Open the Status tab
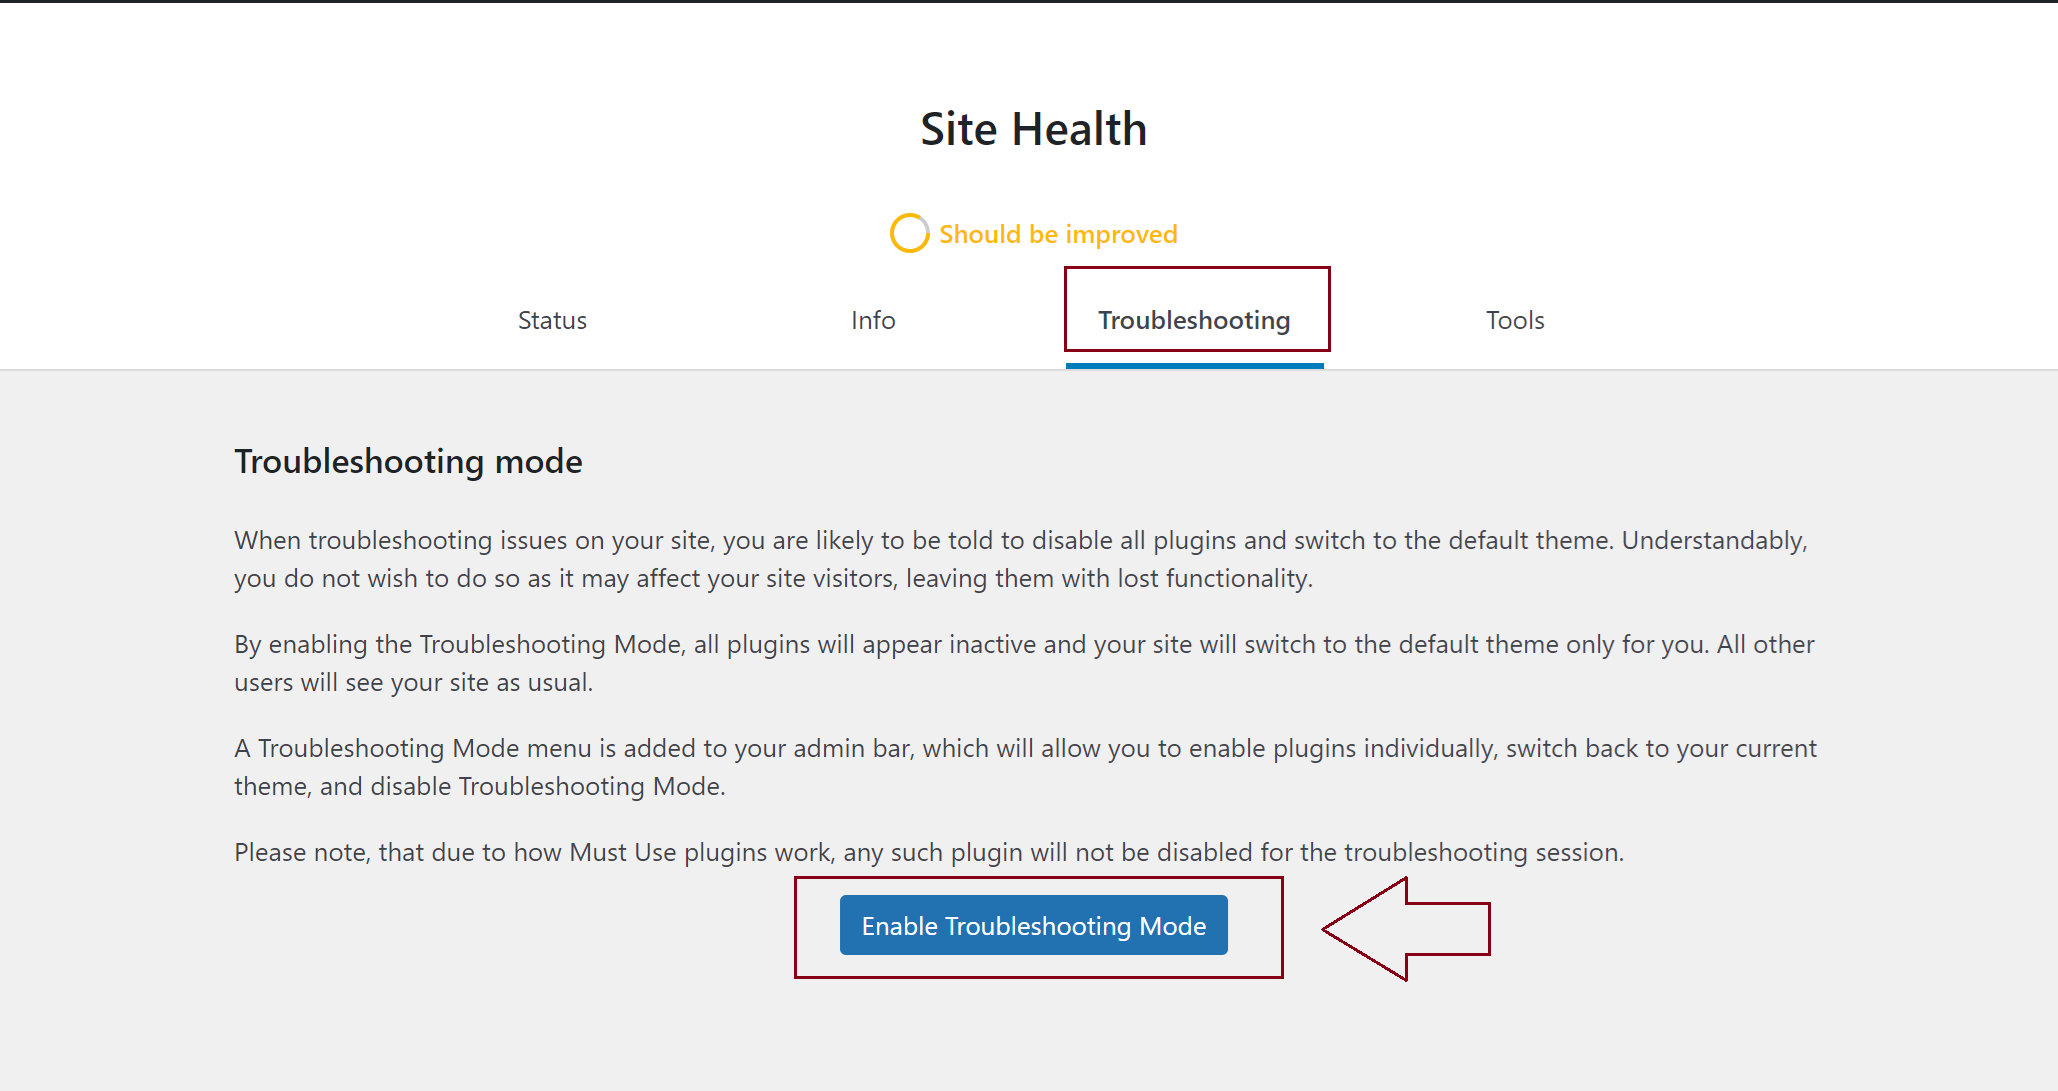The height and width of the screenshot is (1091, 2058). coord(552,320)
